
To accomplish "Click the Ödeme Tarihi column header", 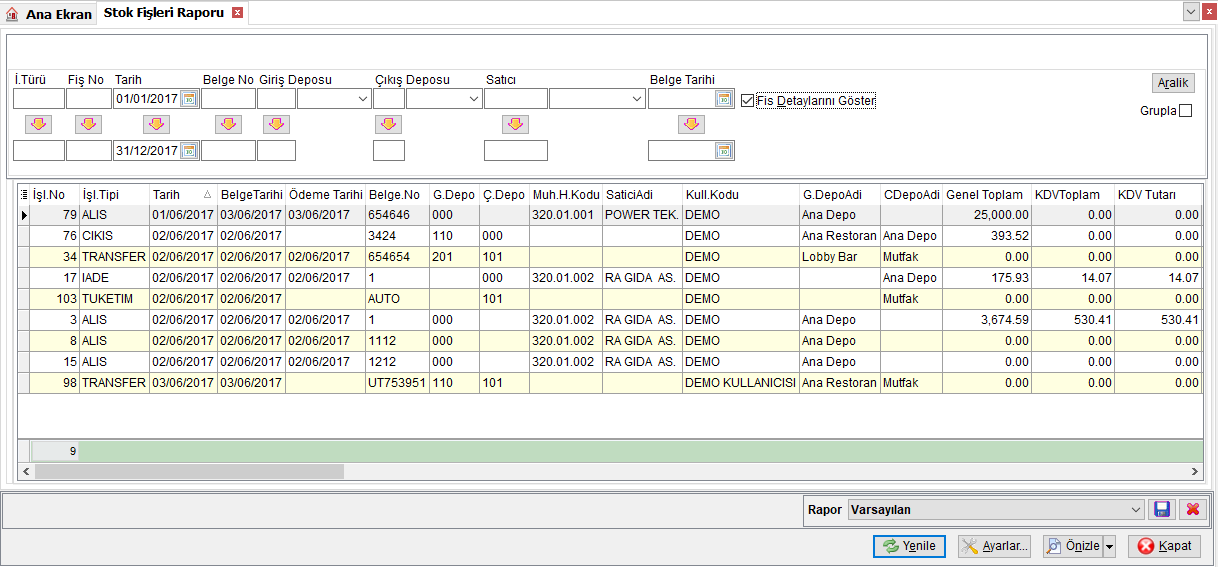I will tap(325, 194).
